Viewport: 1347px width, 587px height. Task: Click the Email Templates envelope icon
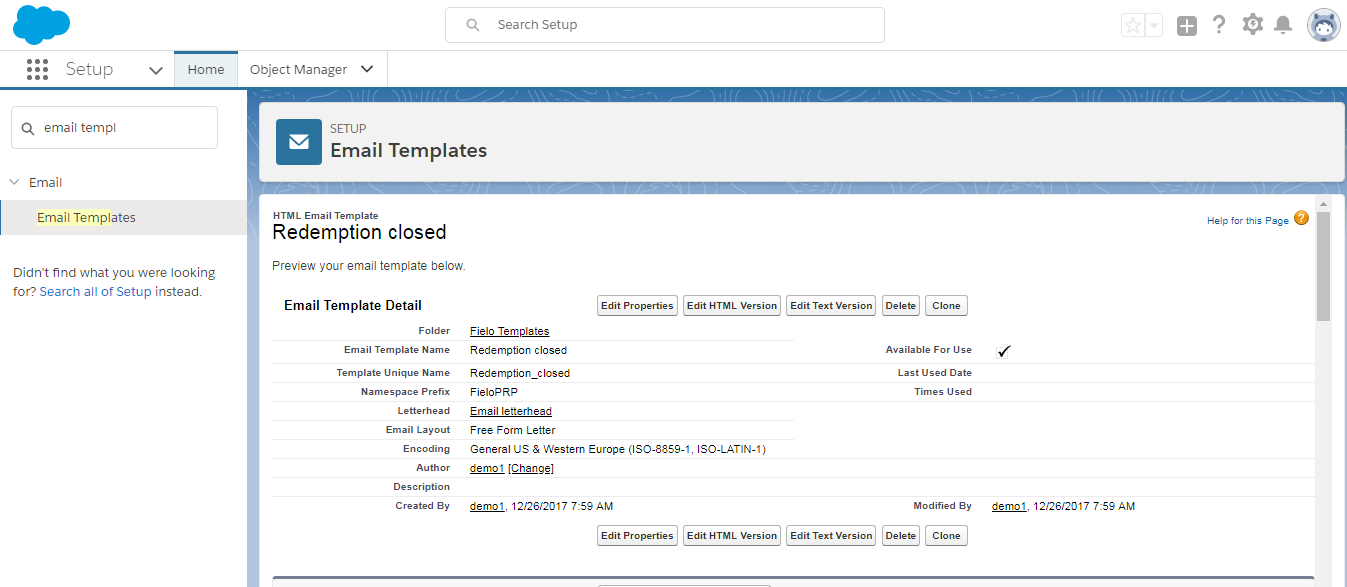click(299, 141)
